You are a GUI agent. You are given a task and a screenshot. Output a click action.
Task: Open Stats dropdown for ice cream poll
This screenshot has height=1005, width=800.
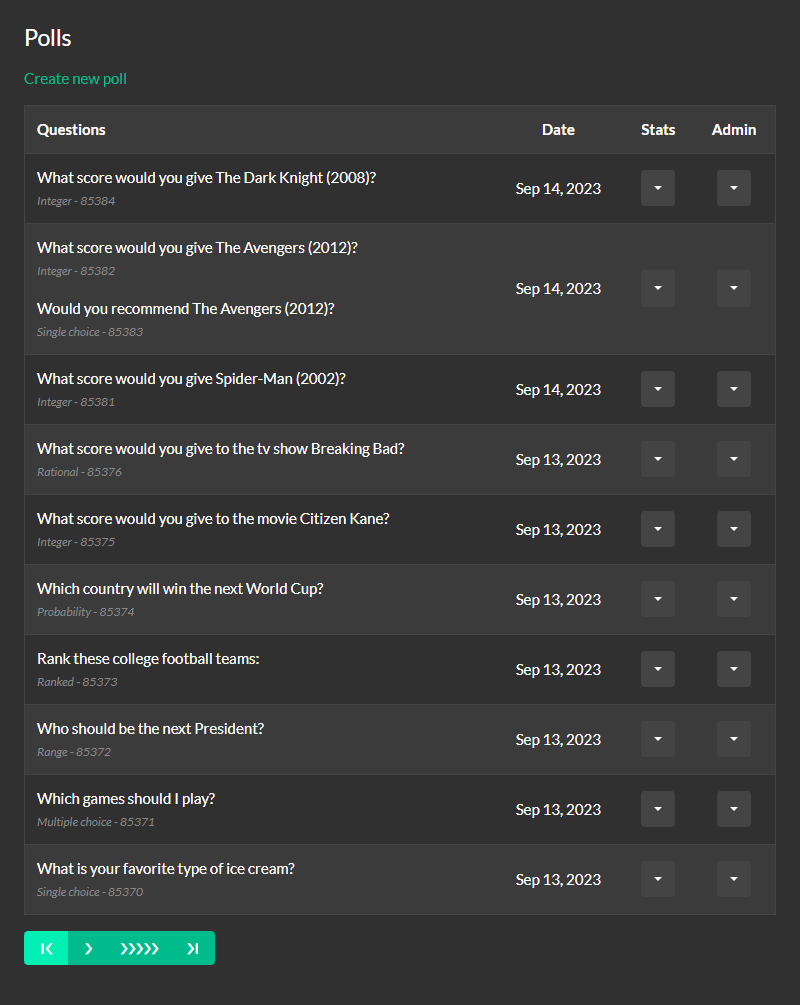657,879
